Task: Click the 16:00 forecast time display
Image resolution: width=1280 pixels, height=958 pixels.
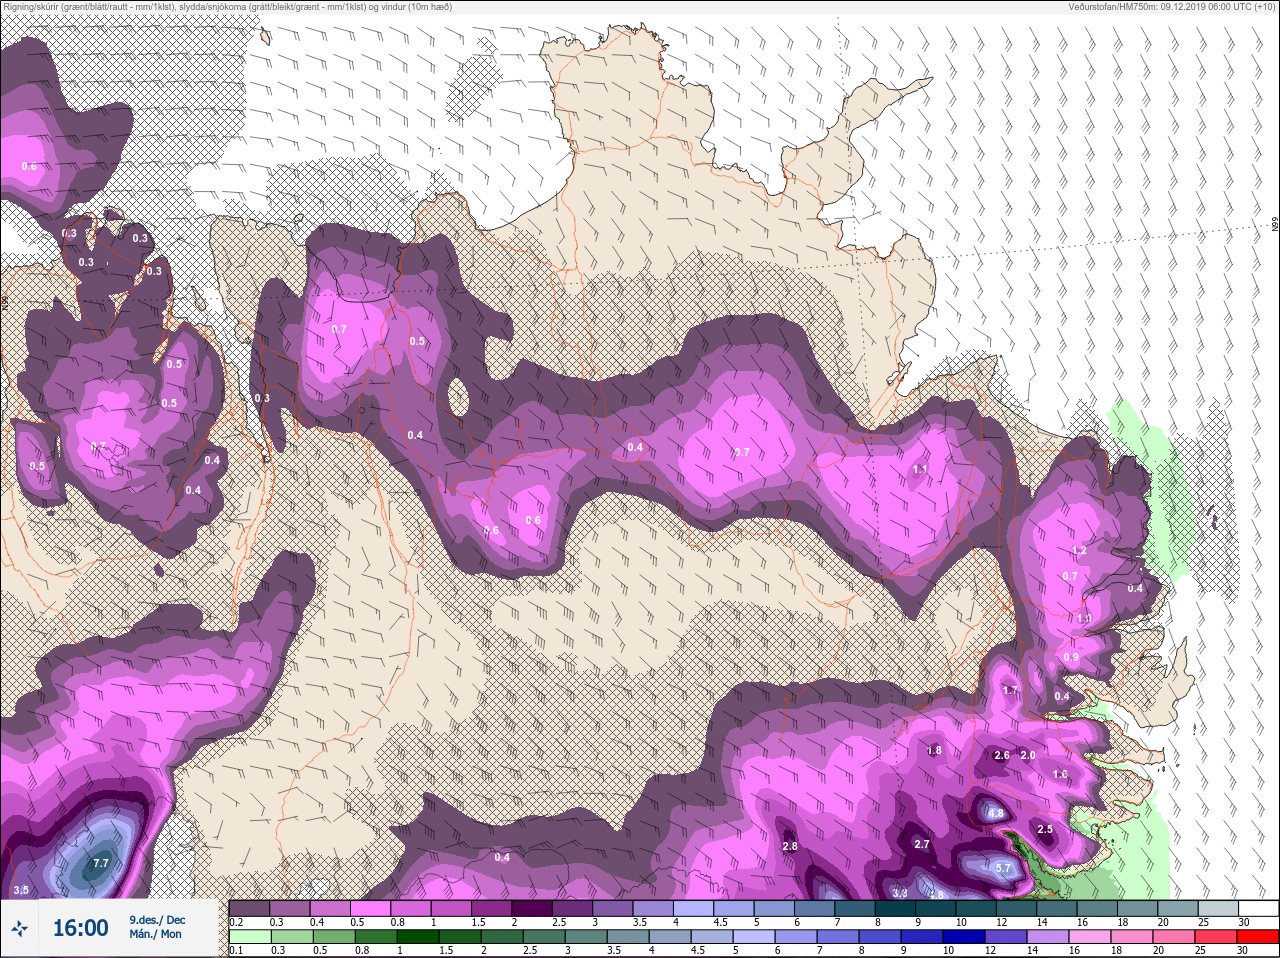Action: pyautogui.click(x=80, y=928)
